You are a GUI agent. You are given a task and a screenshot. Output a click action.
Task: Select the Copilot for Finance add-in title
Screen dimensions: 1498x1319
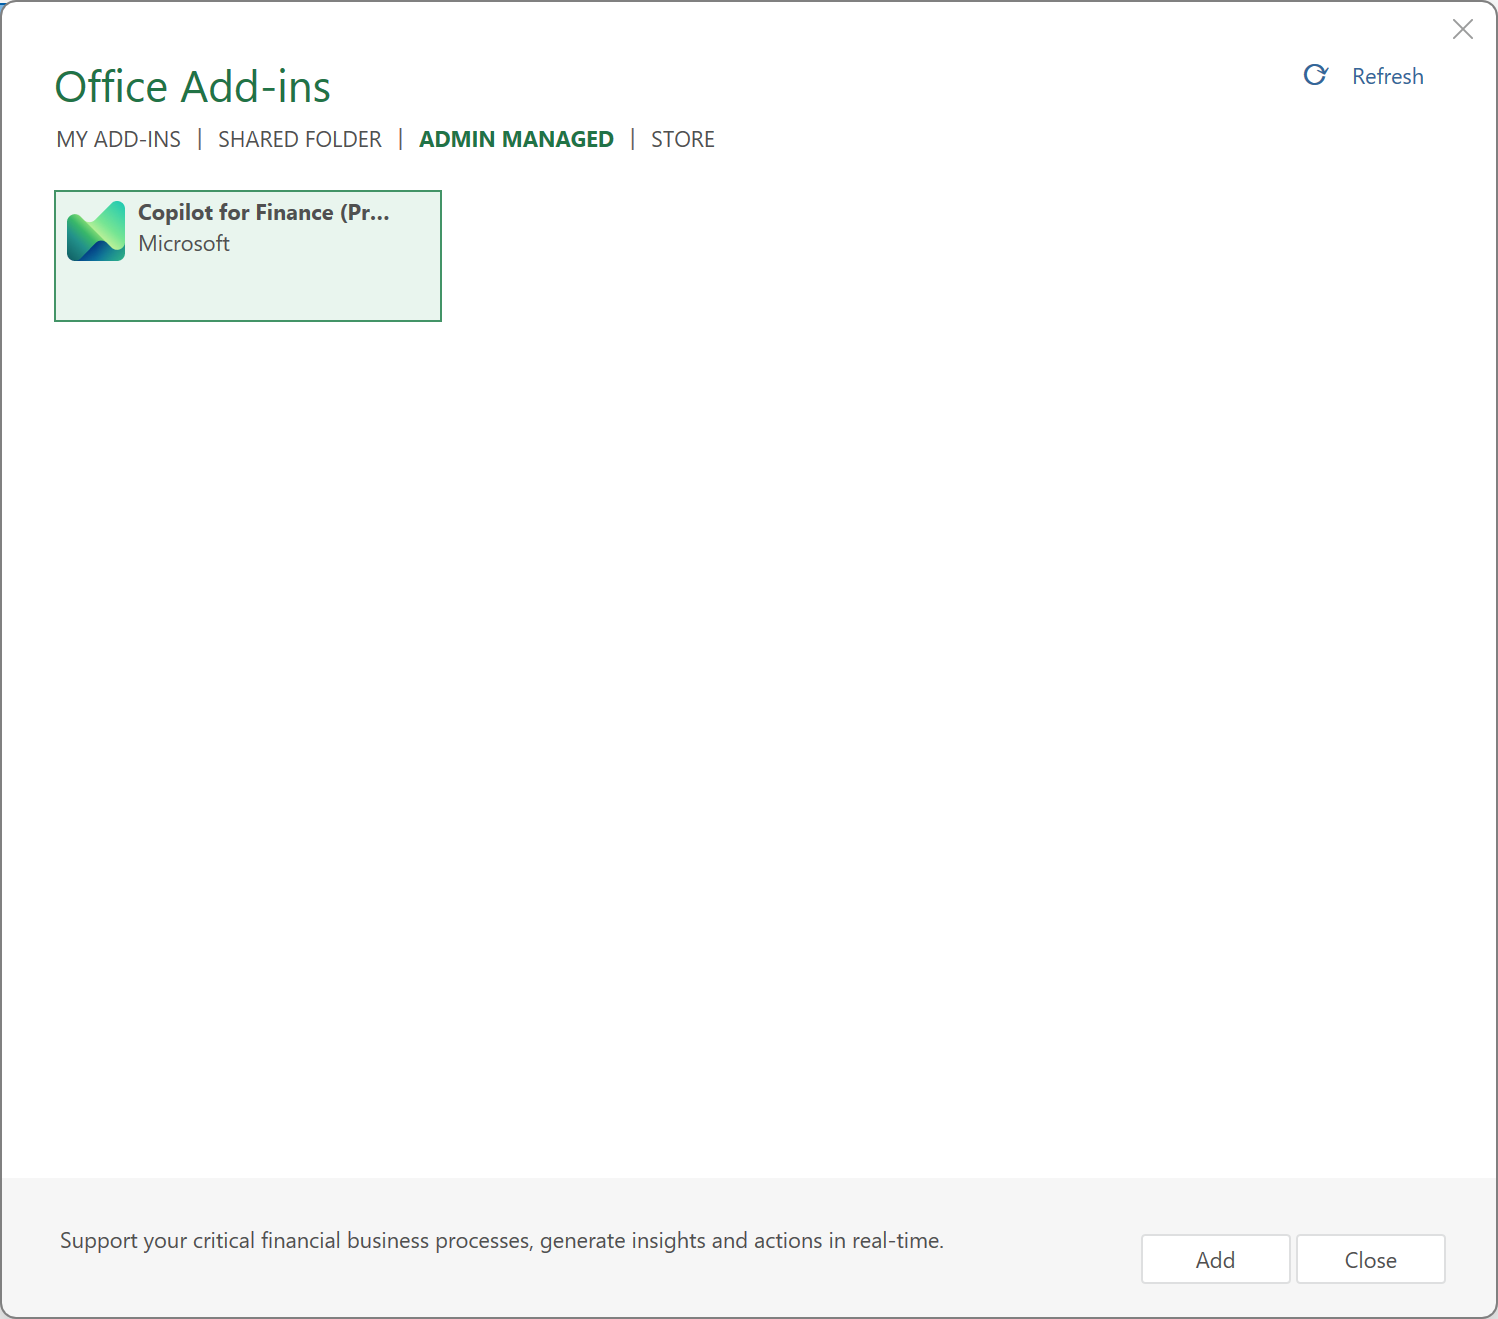264,212
